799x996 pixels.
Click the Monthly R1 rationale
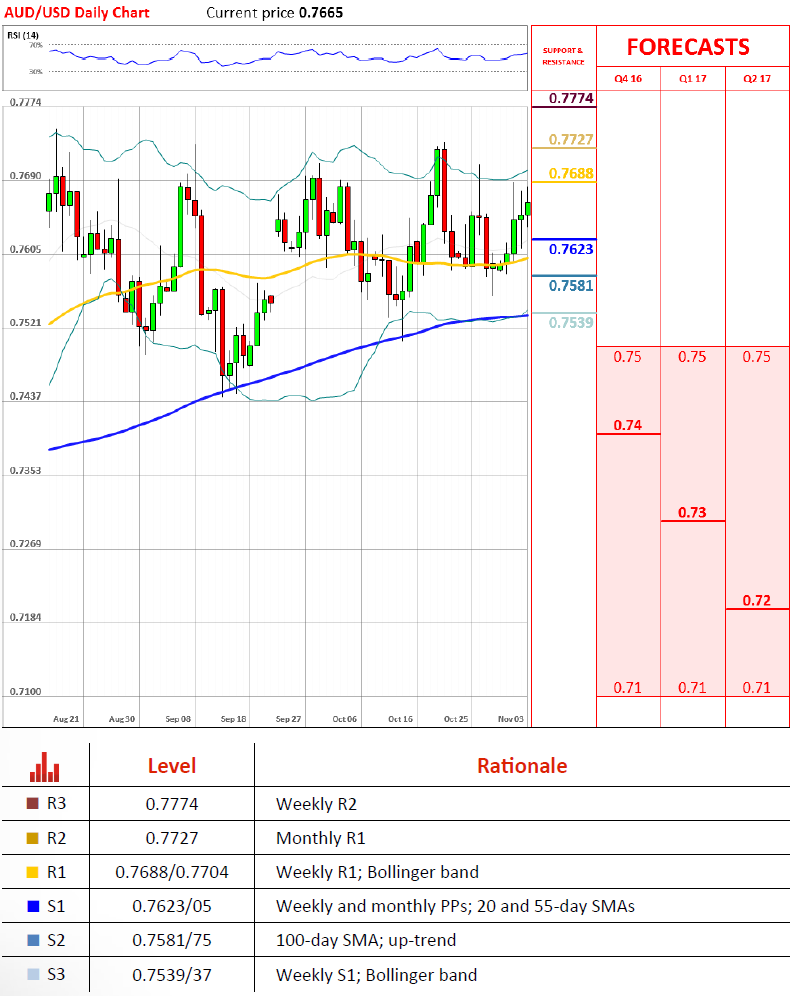321,838
